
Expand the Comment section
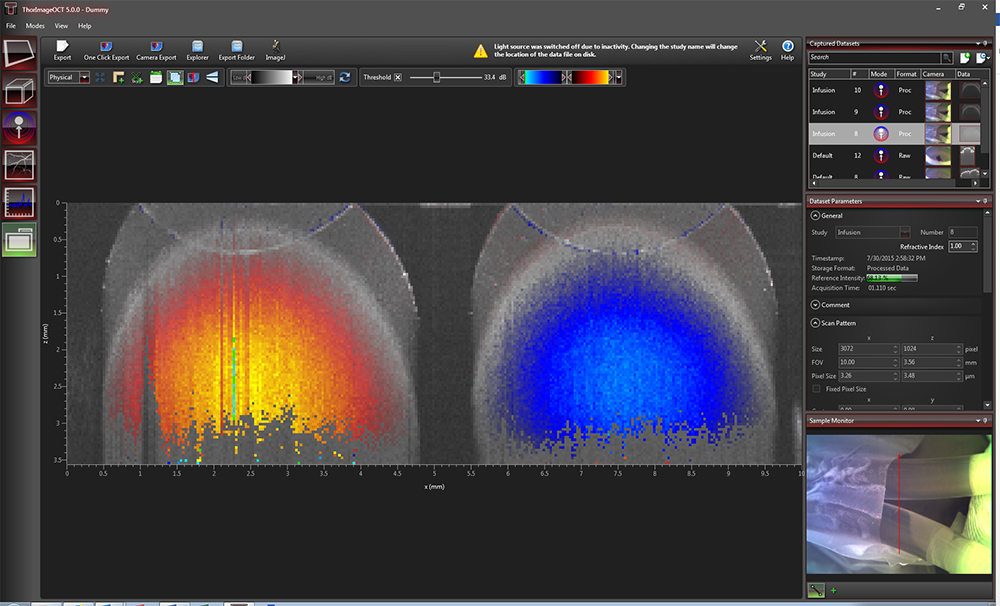click(816, 304)
